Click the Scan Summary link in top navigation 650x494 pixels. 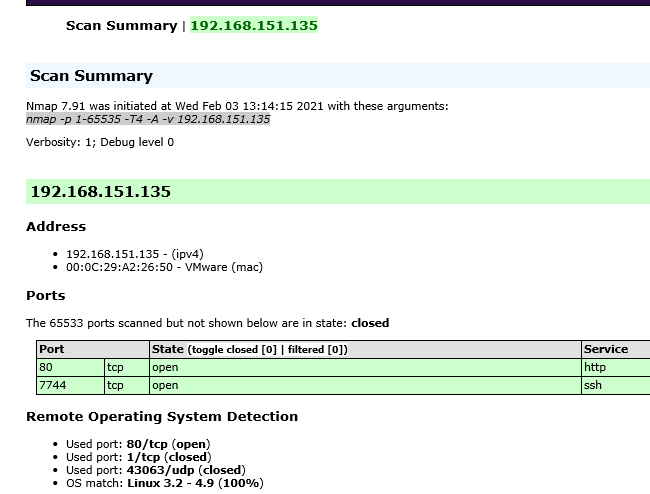pos(121,26)
